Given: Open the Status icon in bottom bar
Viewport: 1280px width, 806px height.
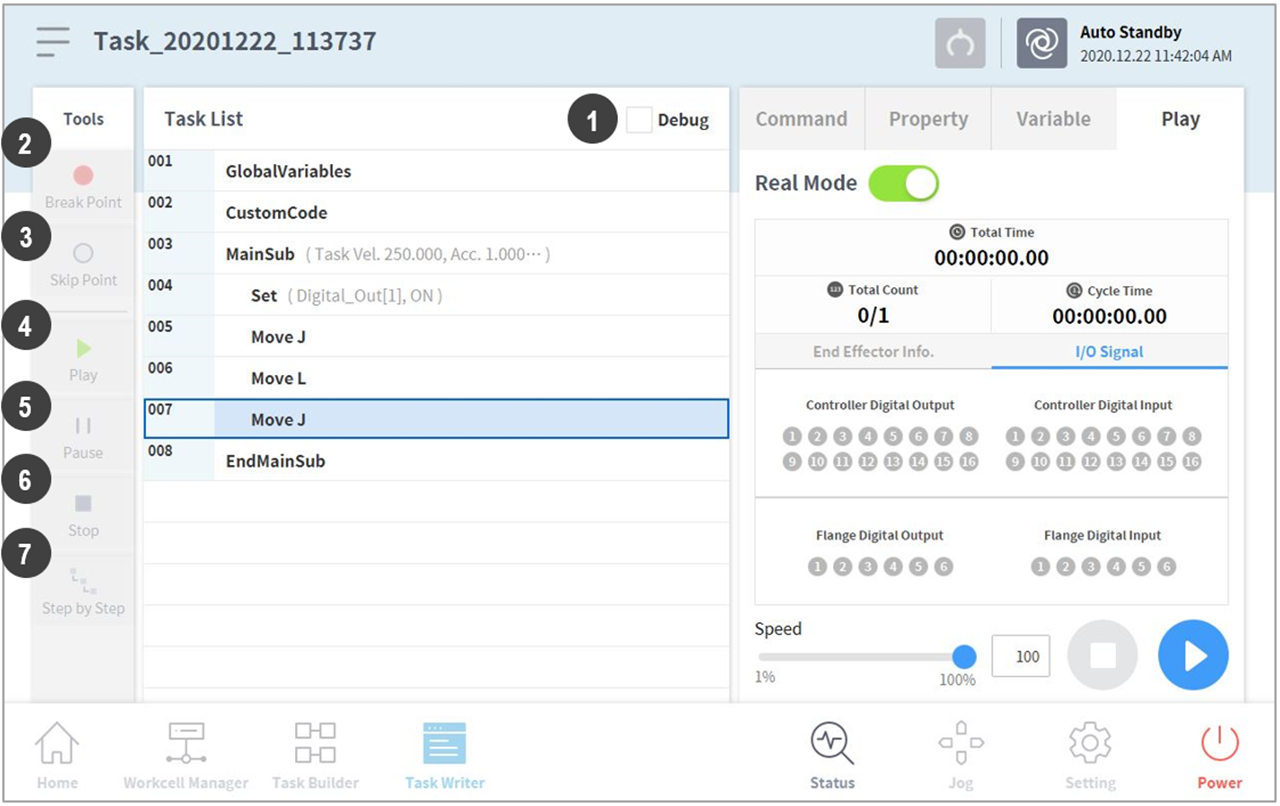Looking at the screenshot, I should [832, 745].
